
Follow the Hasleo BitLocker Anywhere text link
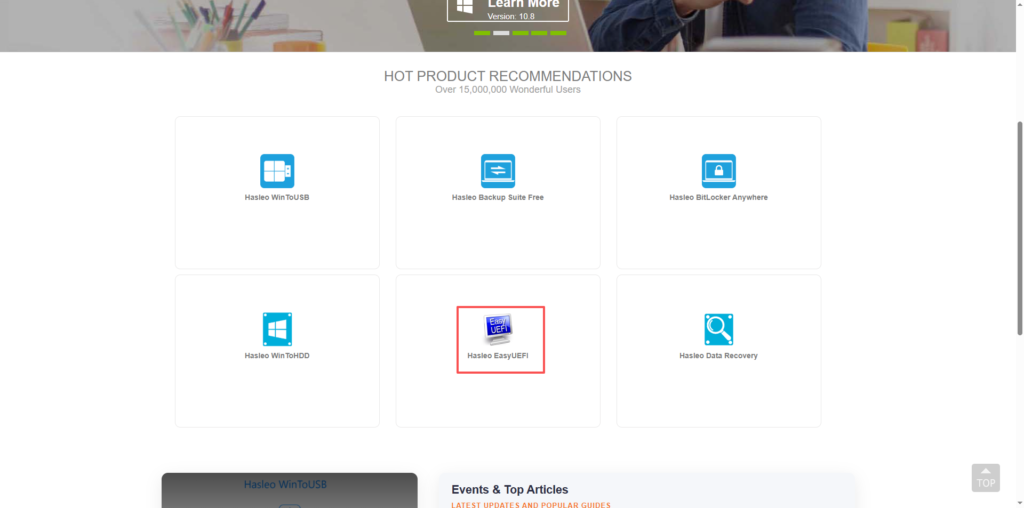point(718,197)
